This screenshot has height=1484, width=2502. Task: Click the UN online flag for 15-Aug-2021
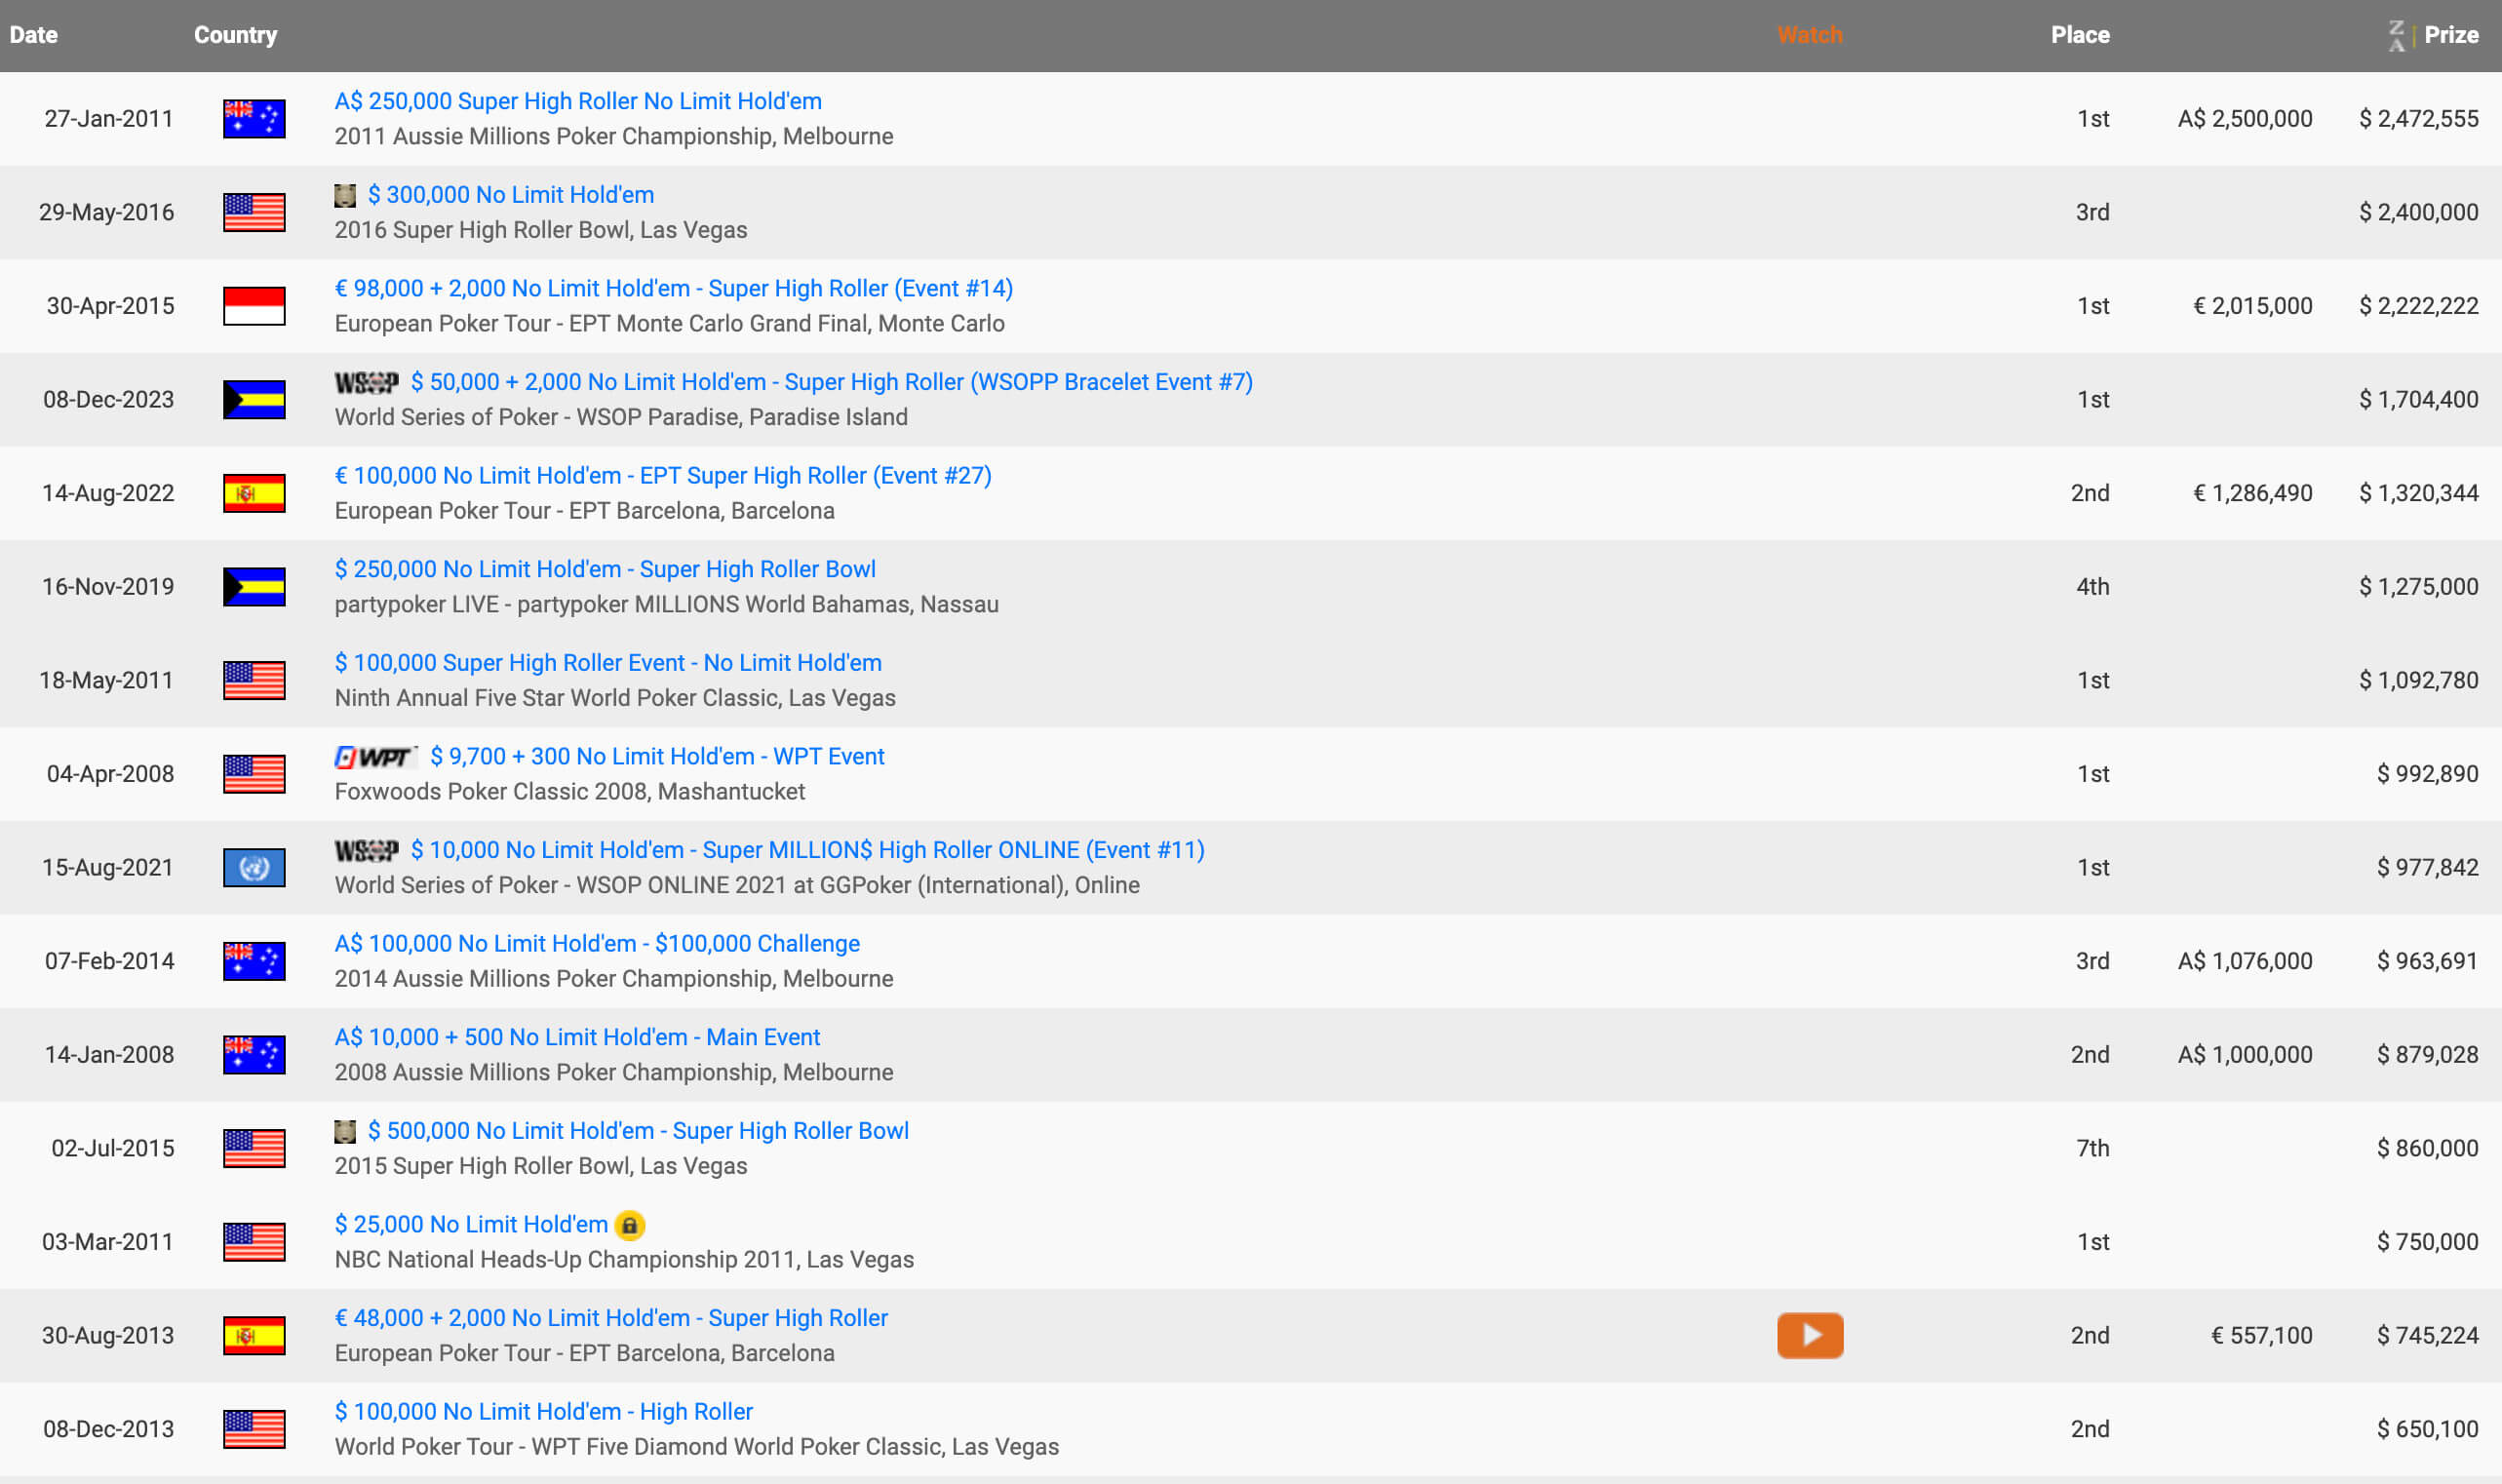tap(254, 867)
